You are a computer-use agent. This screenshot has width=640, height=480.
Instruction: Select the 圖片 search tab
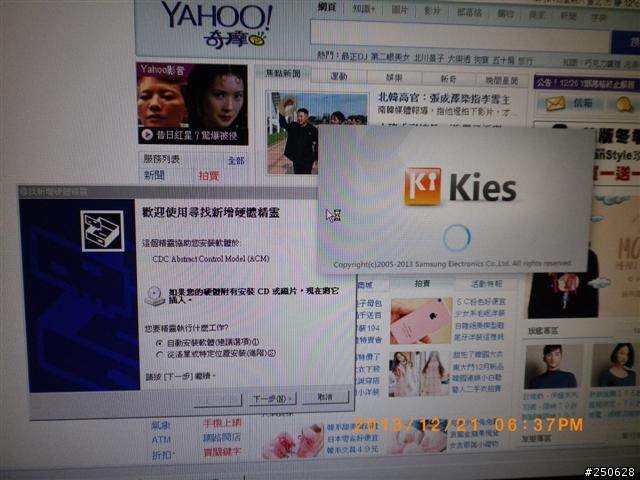(399, 10)
